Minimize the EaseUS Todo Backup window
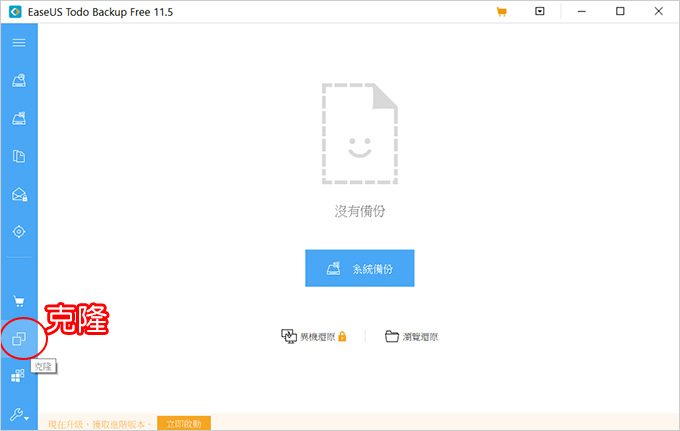680x431 pixels. [x=582, y=12]
